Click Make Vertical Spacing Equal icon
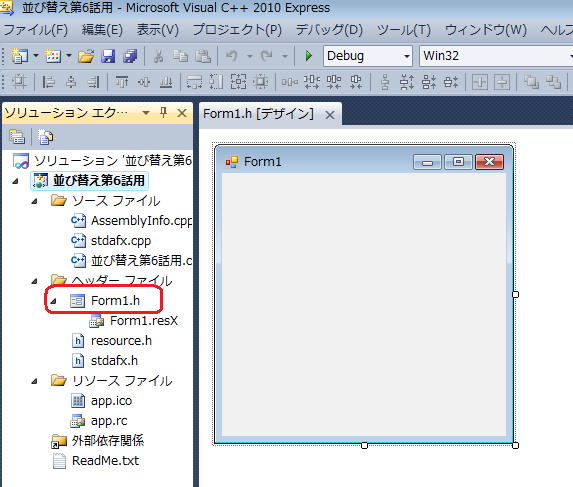Screen dimensions: 573x487 384,82
